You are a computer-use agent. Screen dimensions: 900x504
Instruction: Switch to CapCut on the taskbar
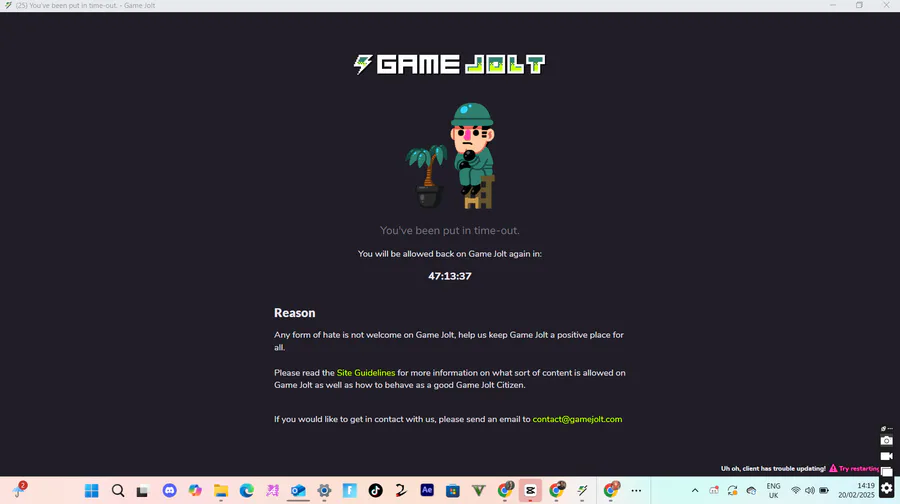pyautogui.click(x=530, y=490)
